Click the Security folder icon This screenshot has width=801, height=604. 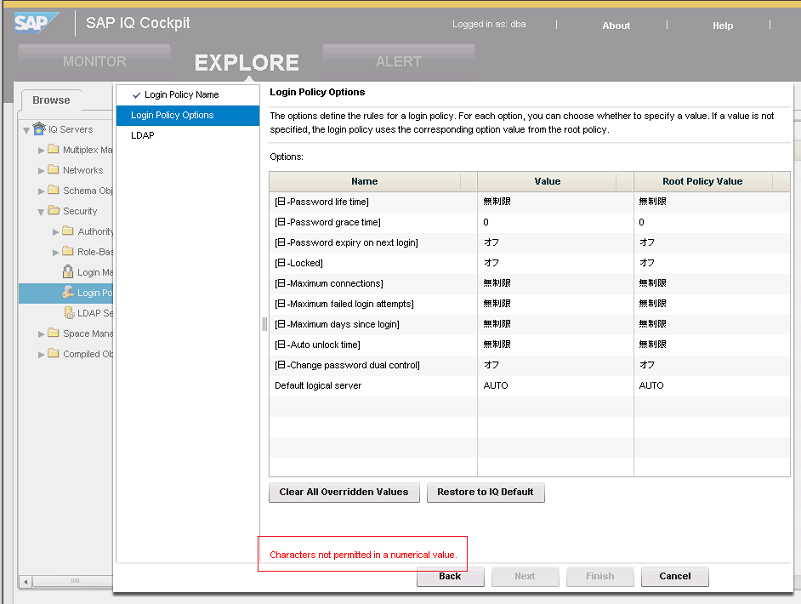[54, 211]
